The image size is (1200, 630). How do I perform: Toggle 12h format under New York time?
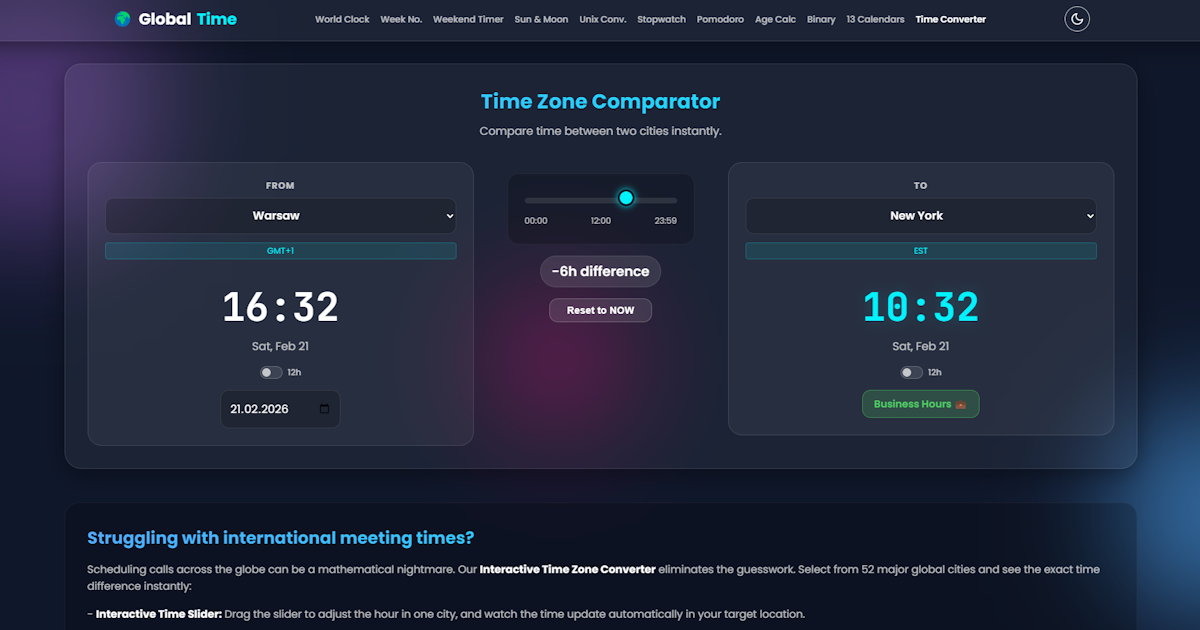[x=911, y=372]
